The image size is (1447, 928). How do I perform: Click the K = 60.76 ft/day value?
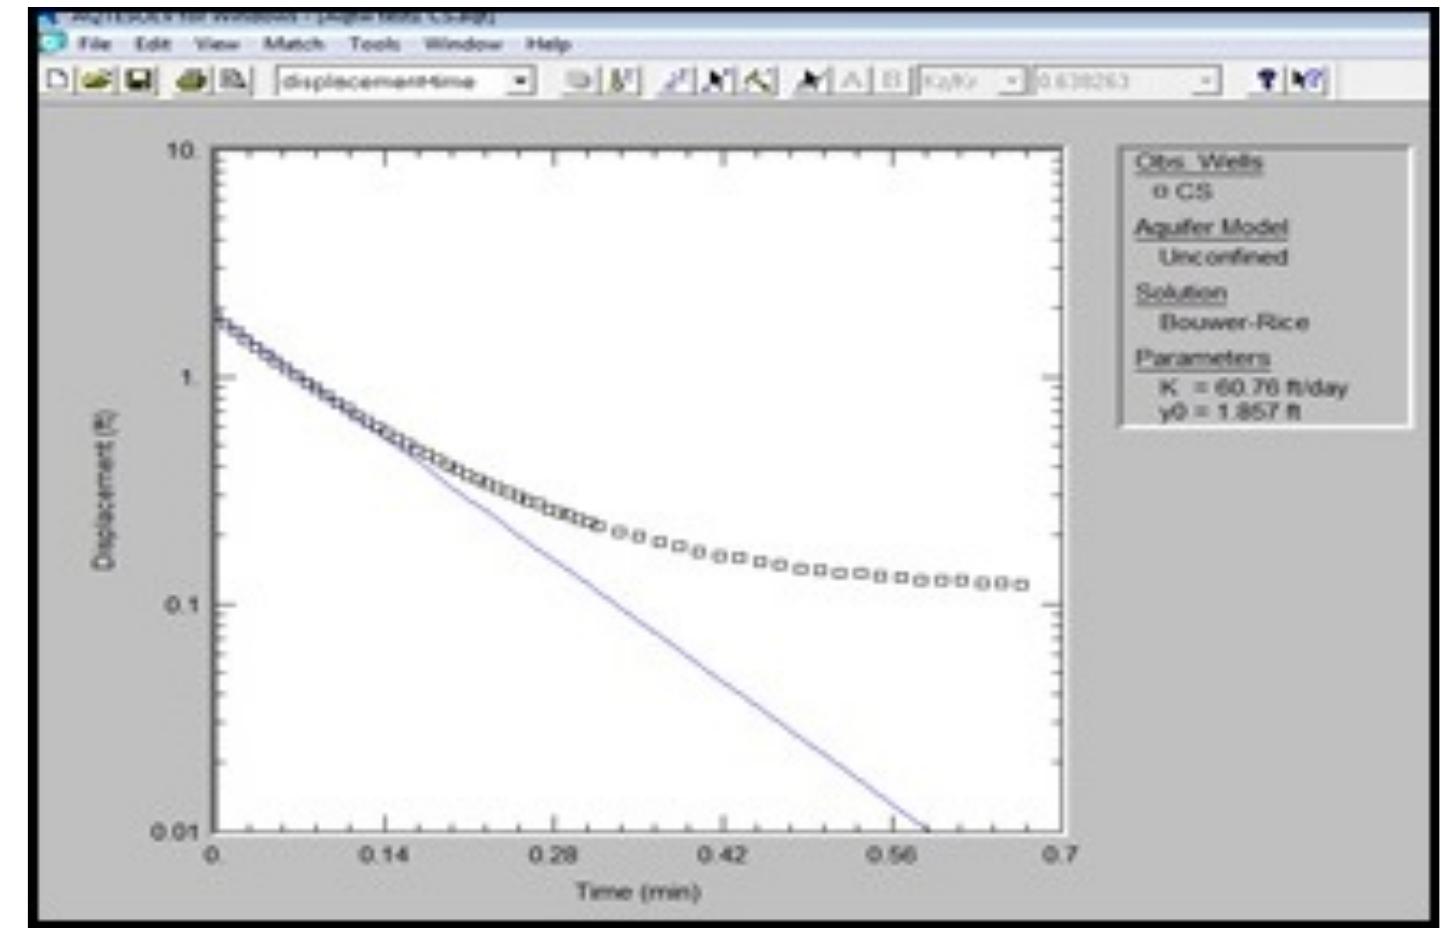click(x=1253, y=388)
